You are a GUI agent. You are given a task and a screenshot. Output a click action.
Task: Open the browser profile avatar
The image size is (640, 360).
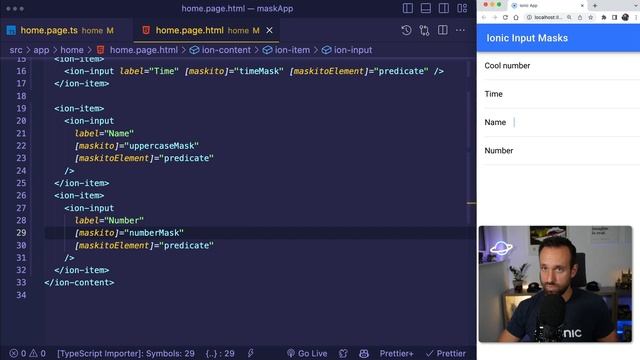[x=625, y=18]
